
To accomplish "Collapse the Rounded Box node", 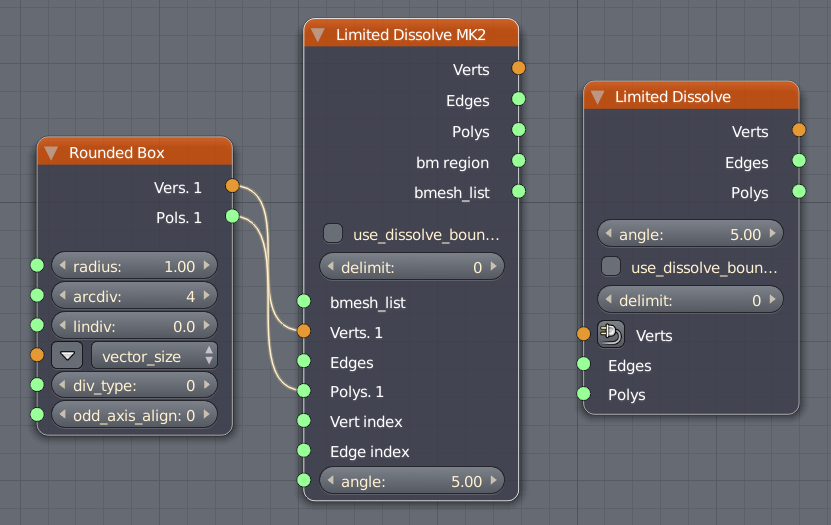I will (51, 153).
